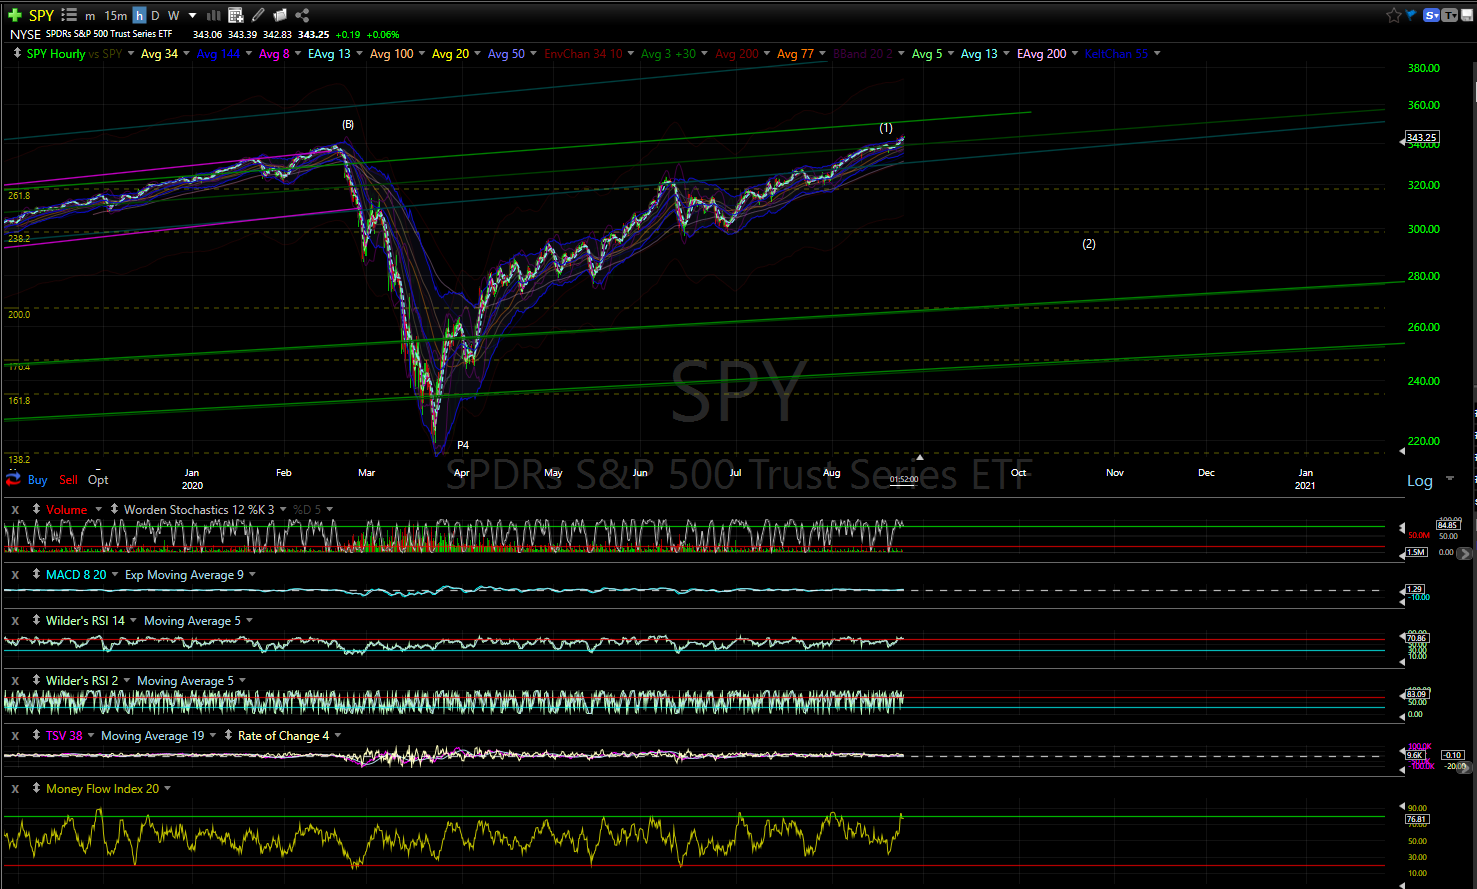
Task: Select the hourly 'h' timeframe
Action: (139, 15)
